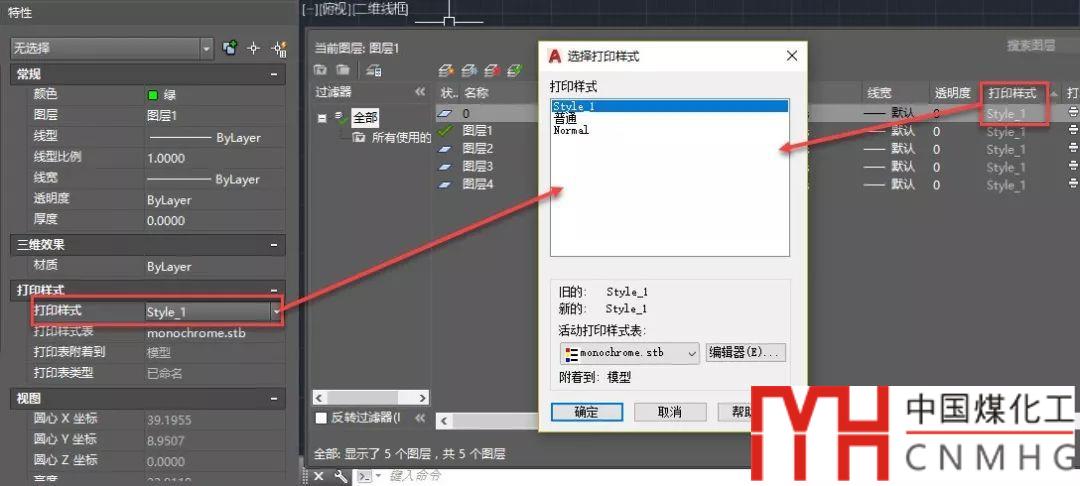This screenshot has height=486, width=1080.
Task: Click New Layer Frozen in Viewports icon
Action: click(469, 70)
